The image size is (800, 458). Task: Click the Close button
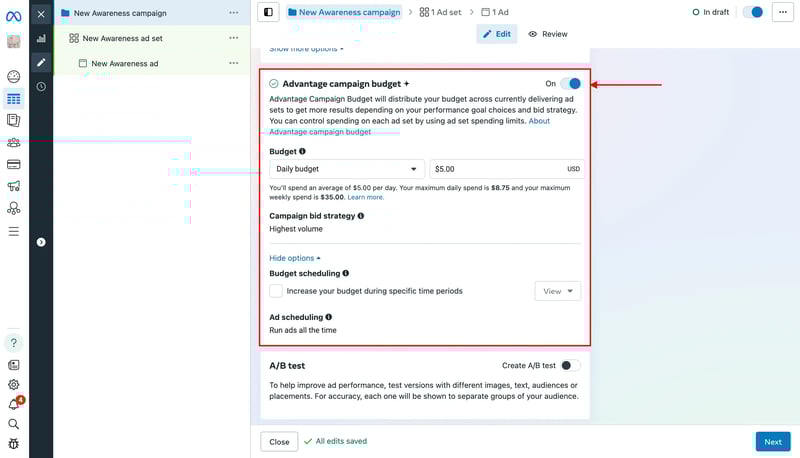279,442
